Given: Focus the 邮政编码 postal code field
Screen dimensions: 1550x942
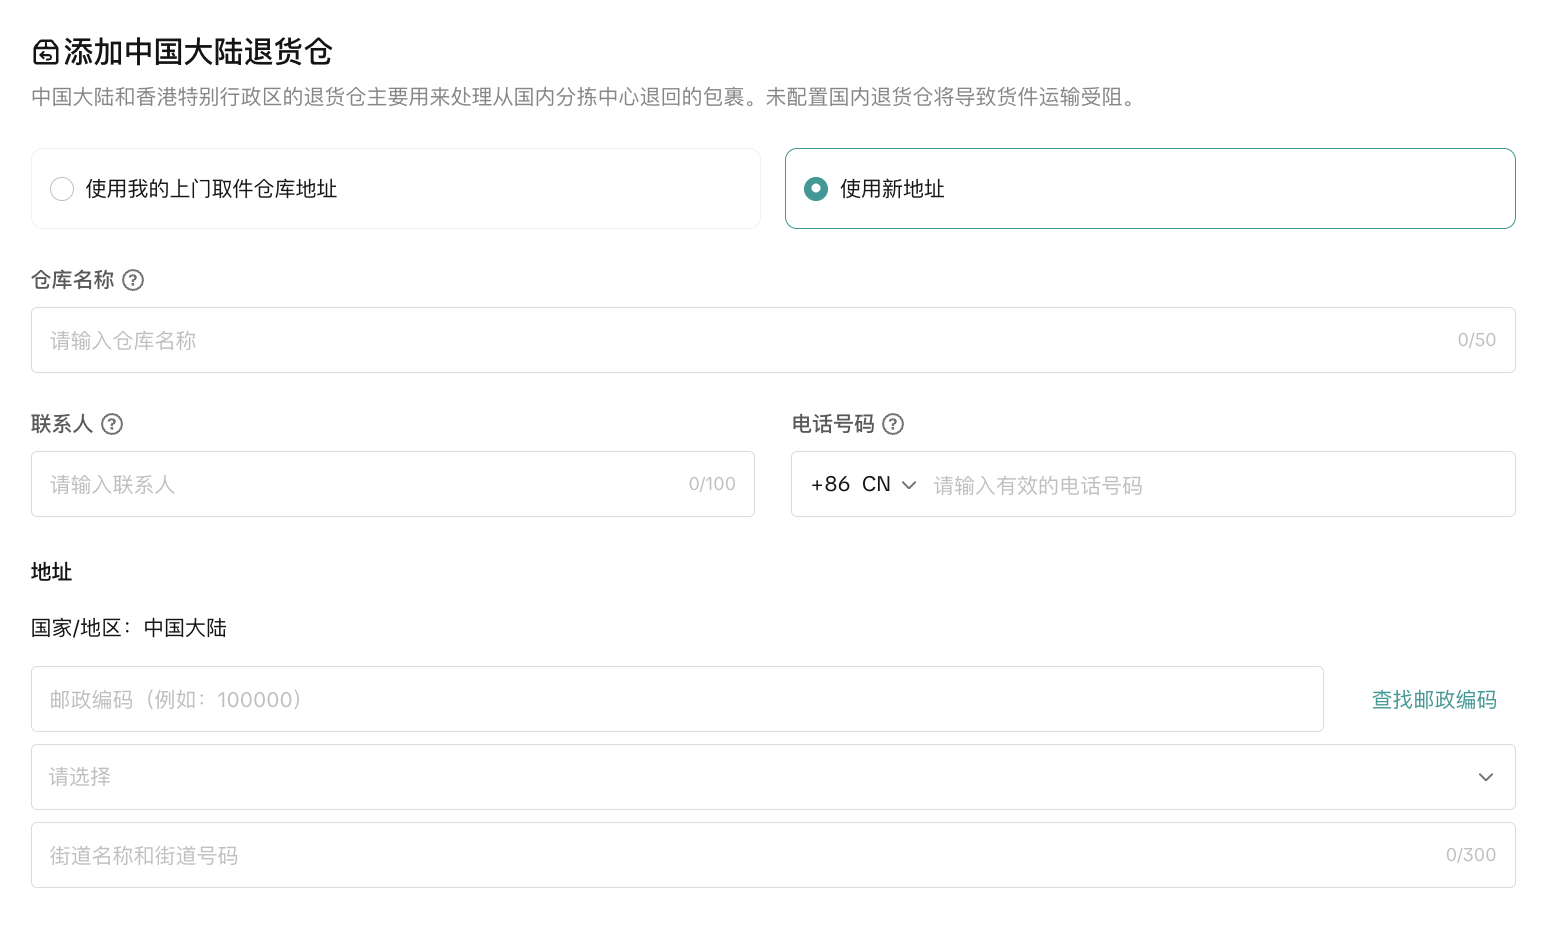Looking at the screenshot, I should 676,699.
